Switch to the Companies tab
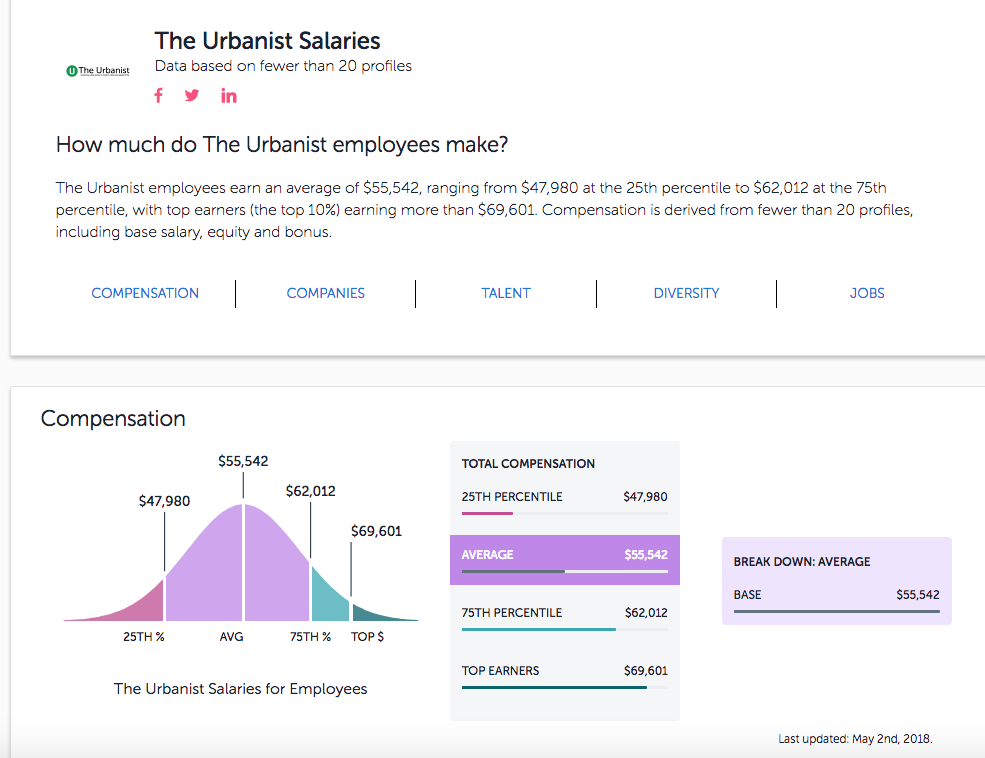The width and height of the screenshot is (985, 758). (326, 293)
